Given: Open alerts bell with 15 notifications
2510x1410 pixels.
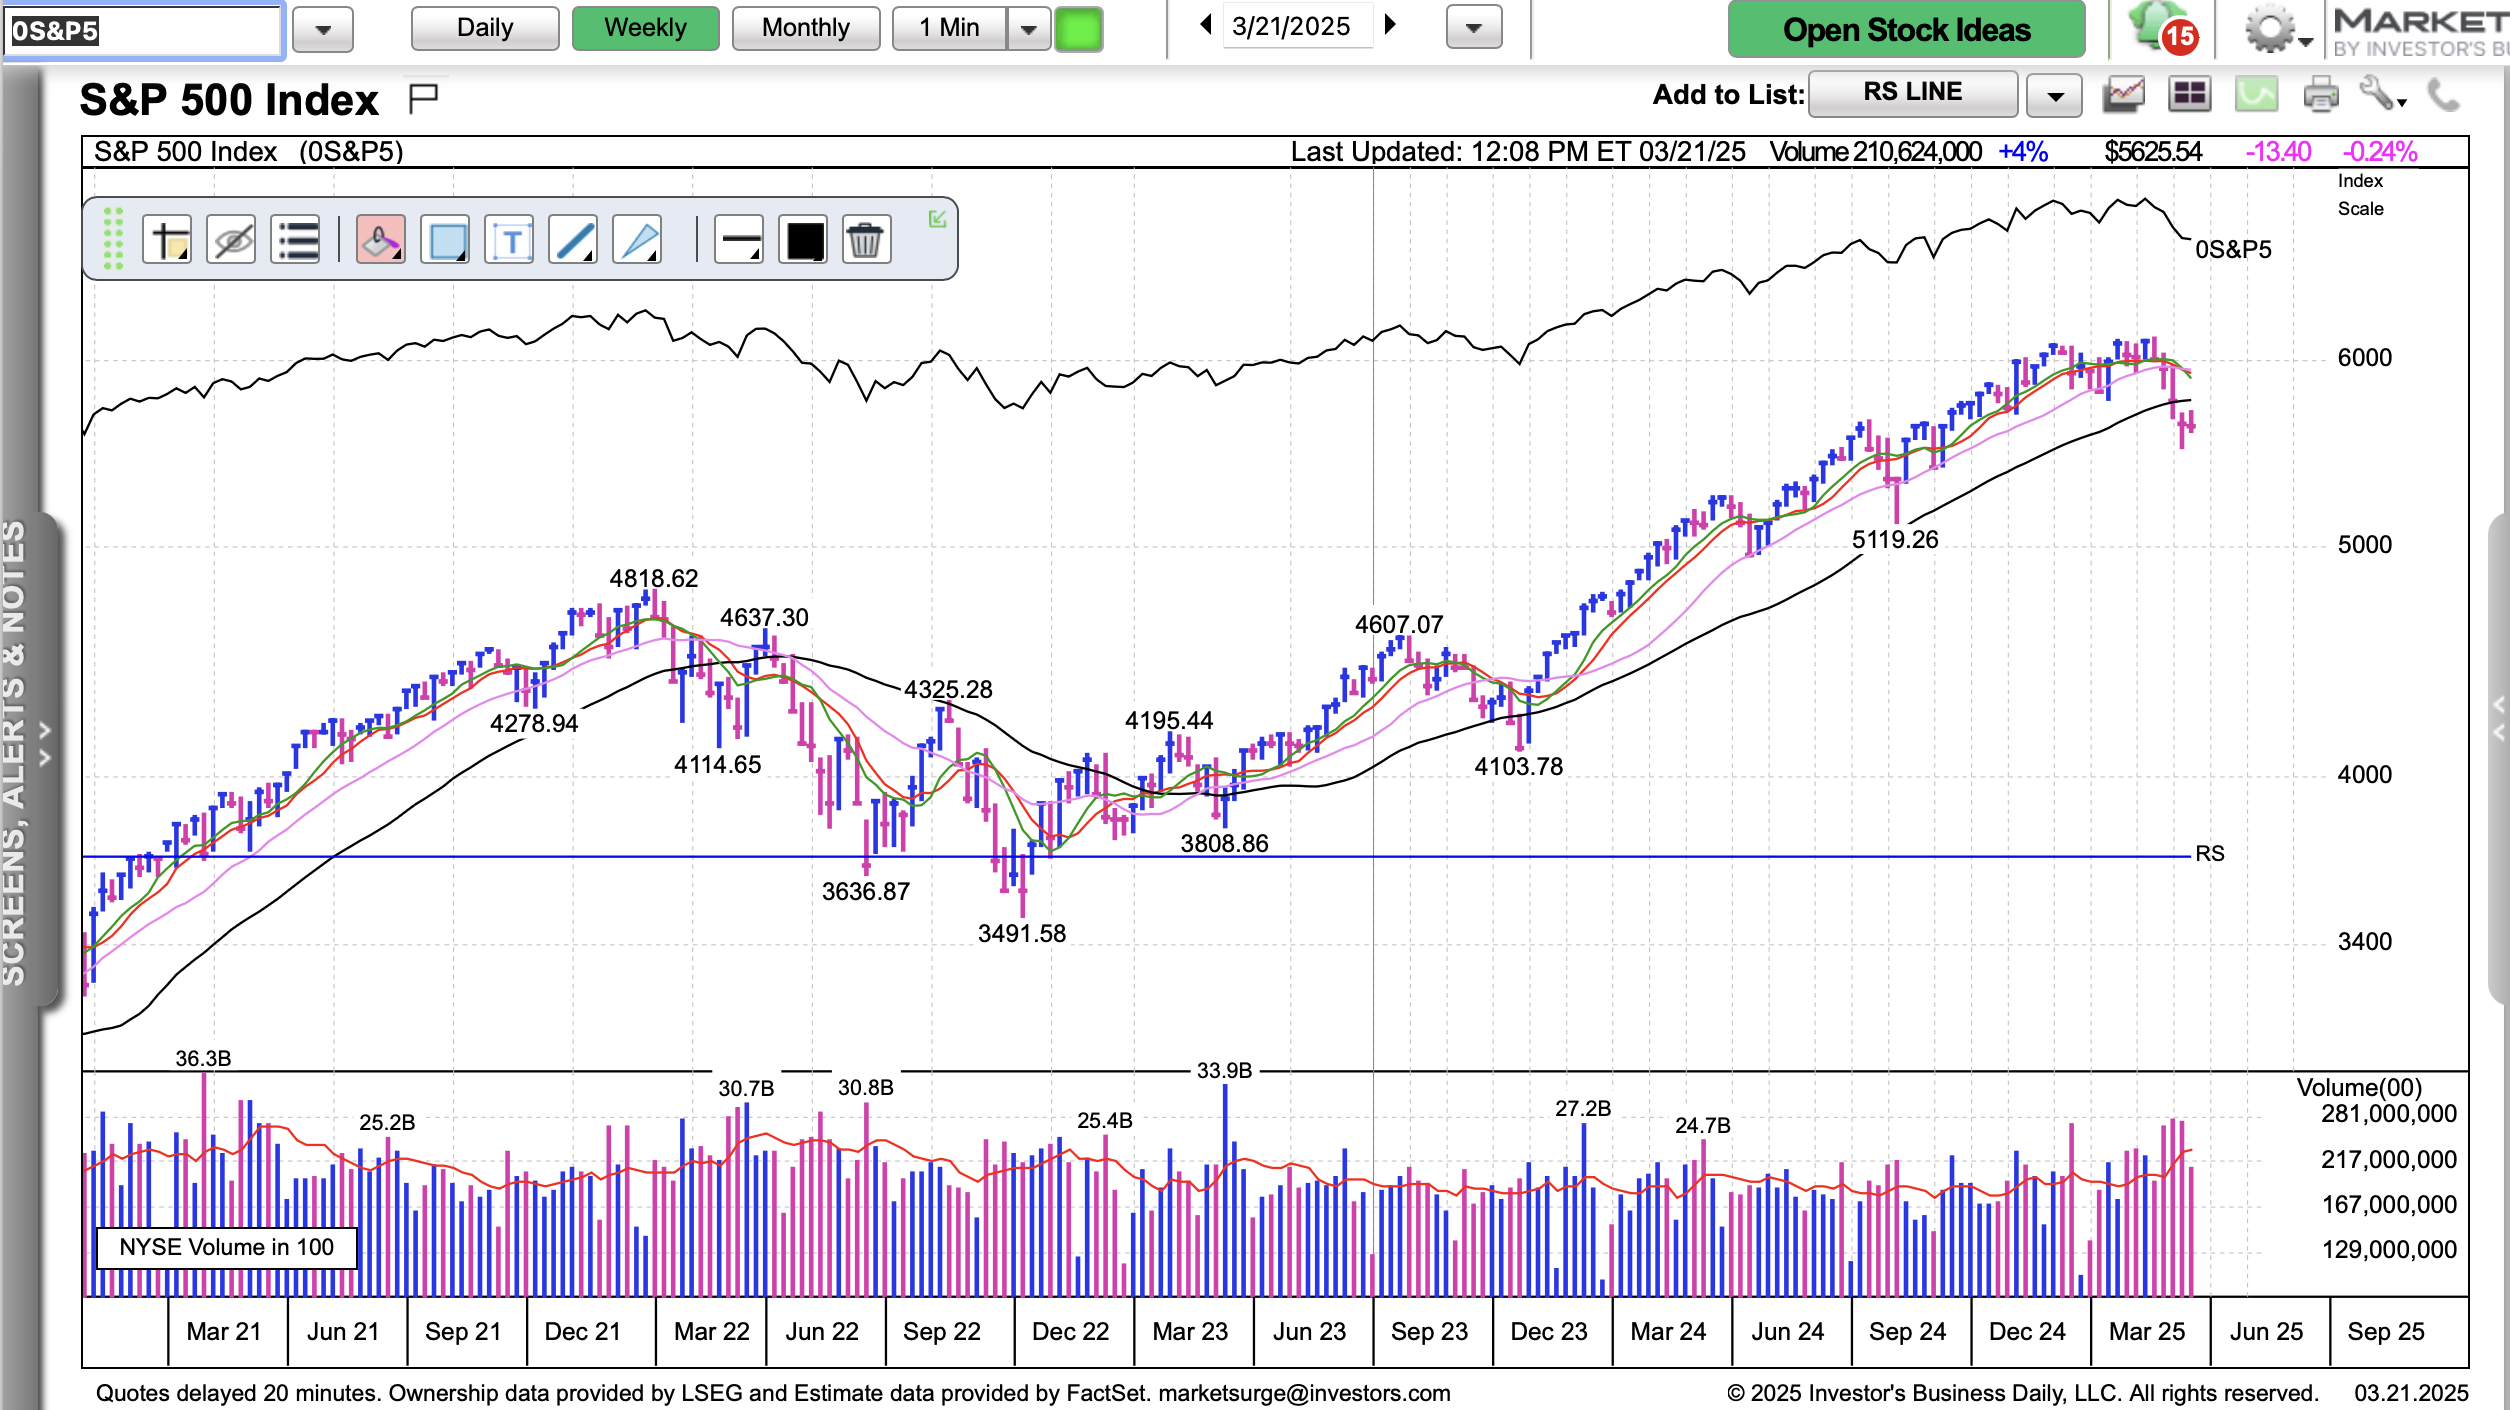Looking at the screenshot, I should tap(2160, 28).
